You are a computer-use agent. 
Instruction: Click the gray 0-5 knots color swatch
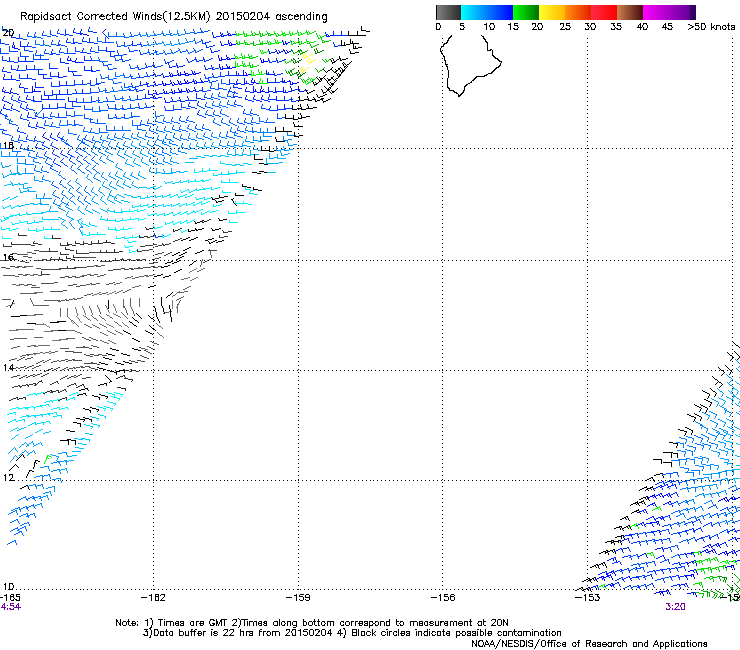[x=448, y=12]
